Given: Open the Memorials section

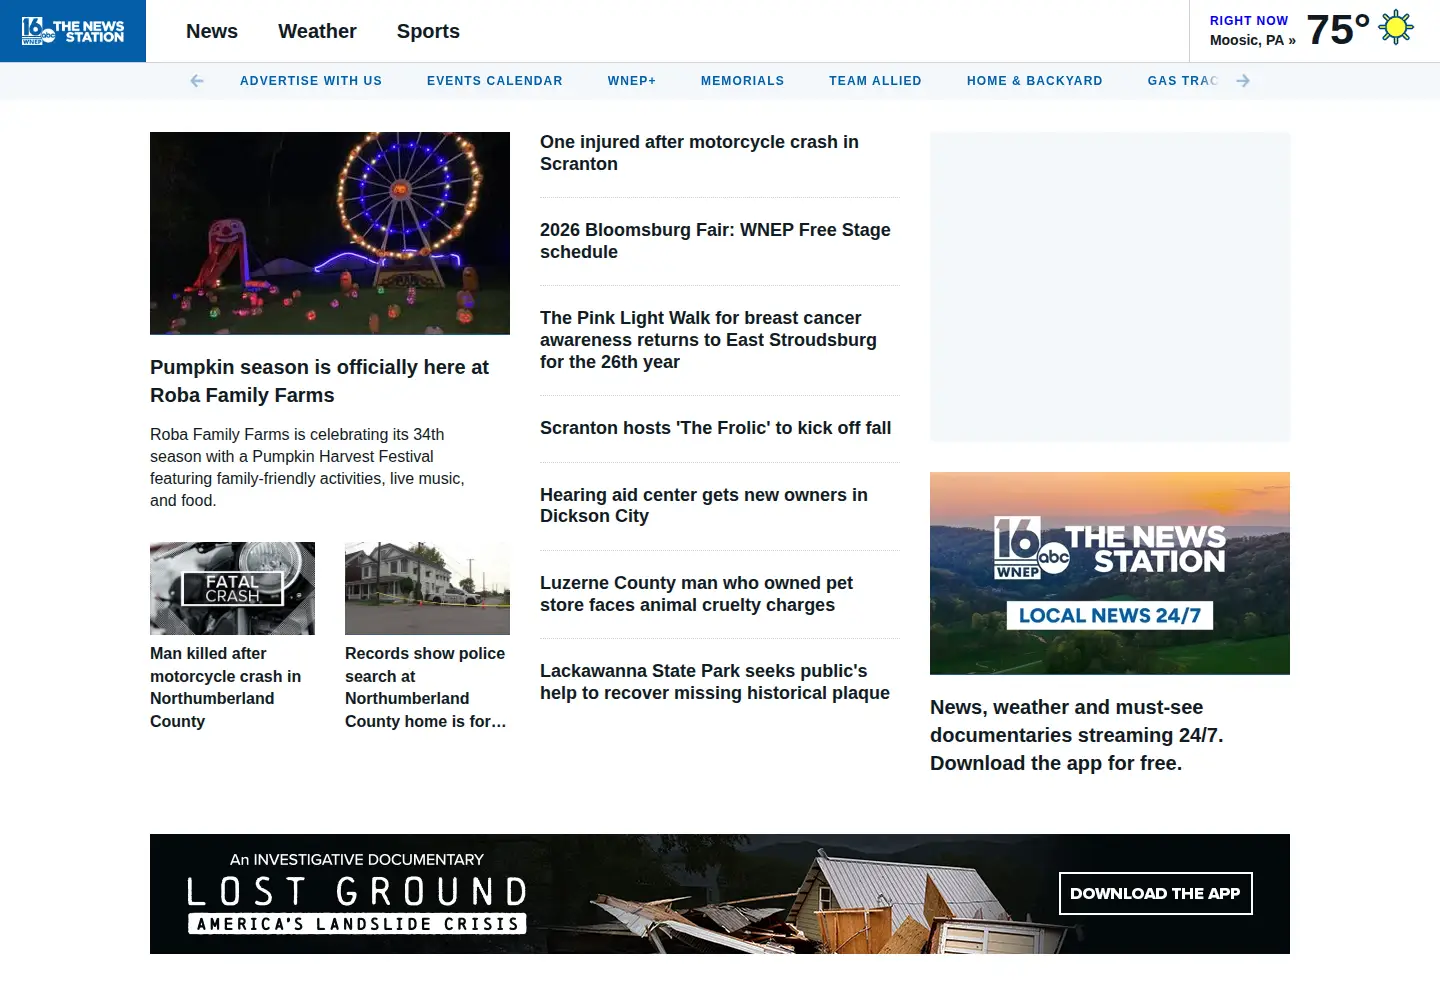Looking at the screenshot, I should point(743,81).
